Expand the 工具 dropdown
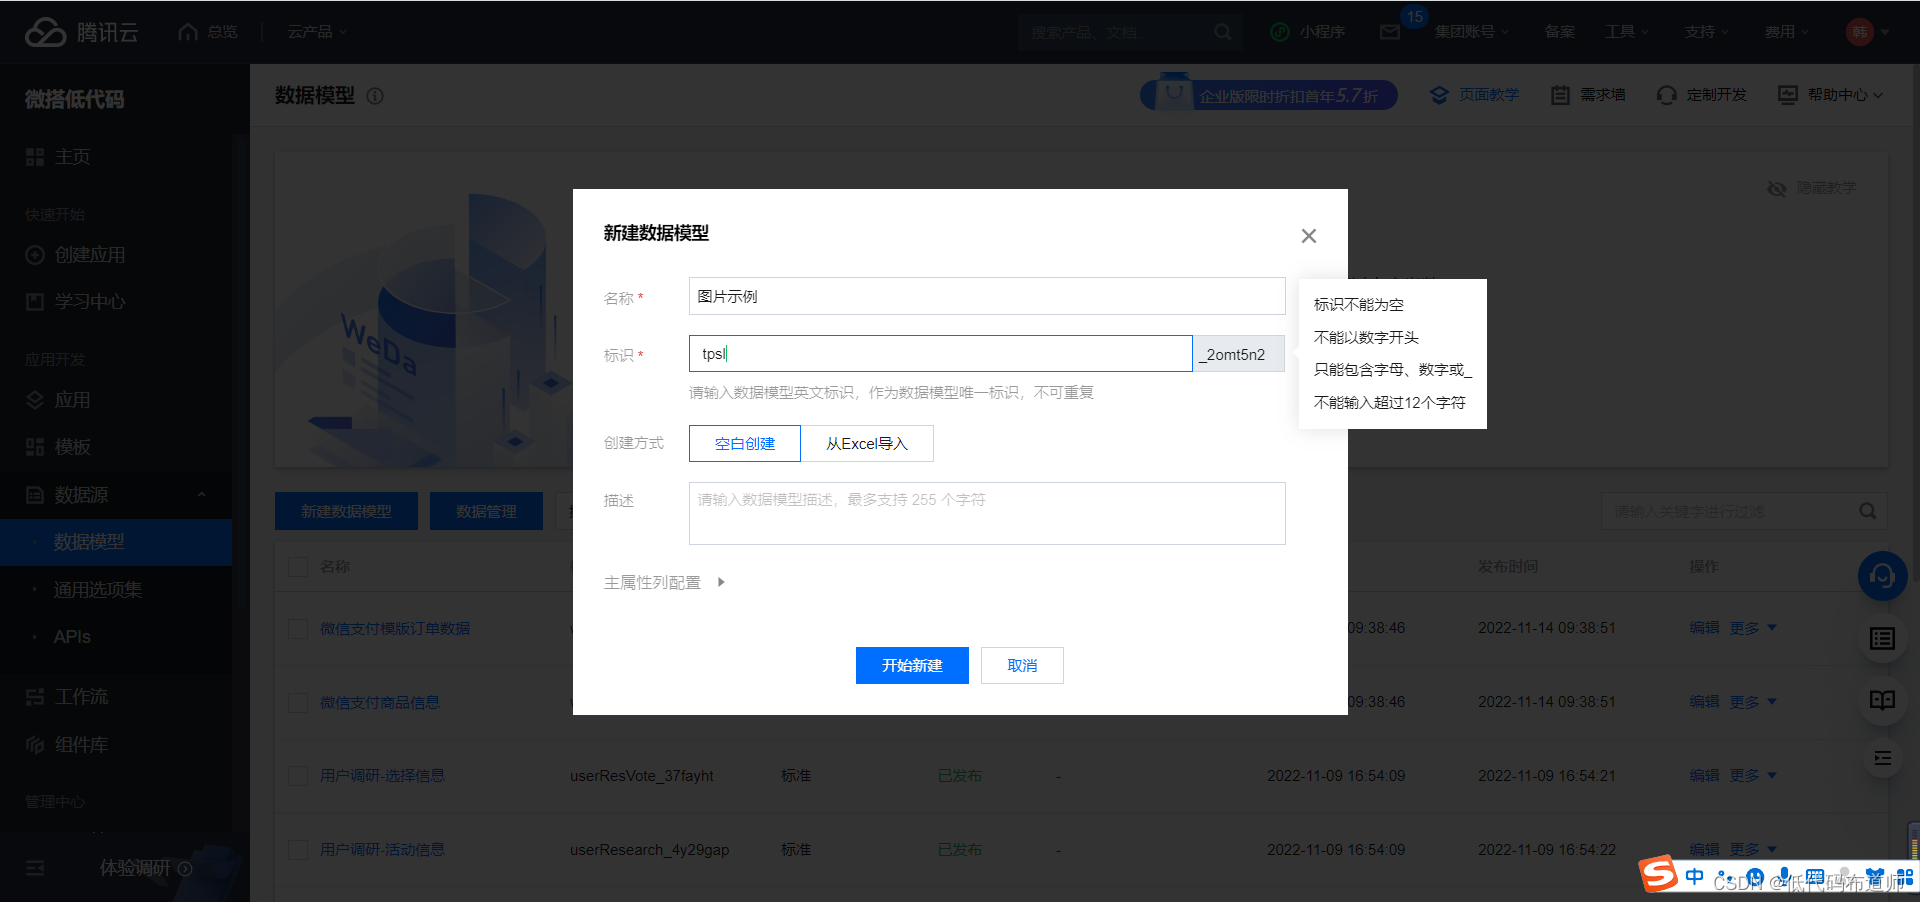Screen dimensions: 1920x902 click(1626, 32)
